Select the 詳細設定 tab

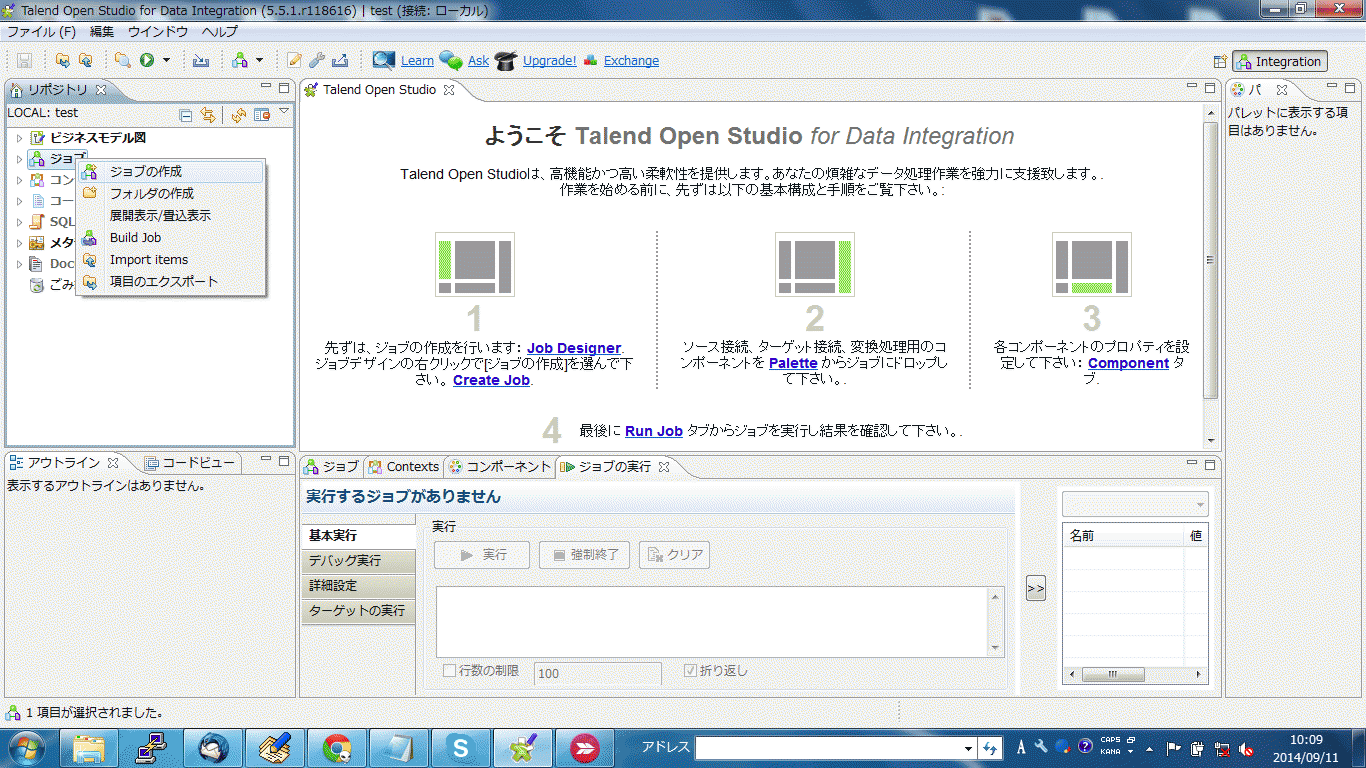click(358, 585)
